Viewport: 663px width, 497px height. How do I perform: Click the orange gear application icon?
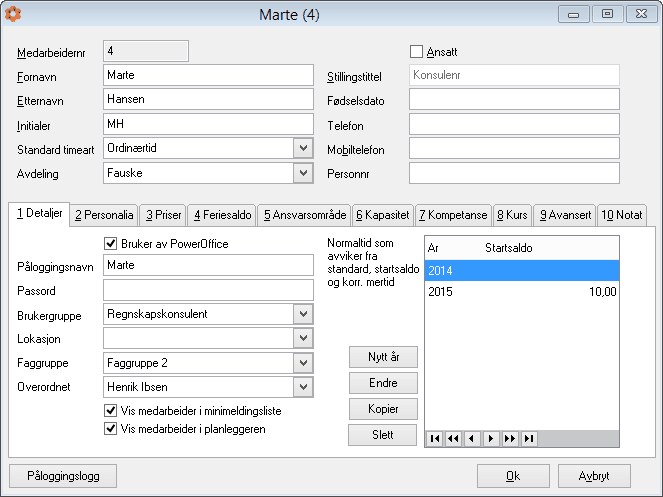click(x=13, y=14)
